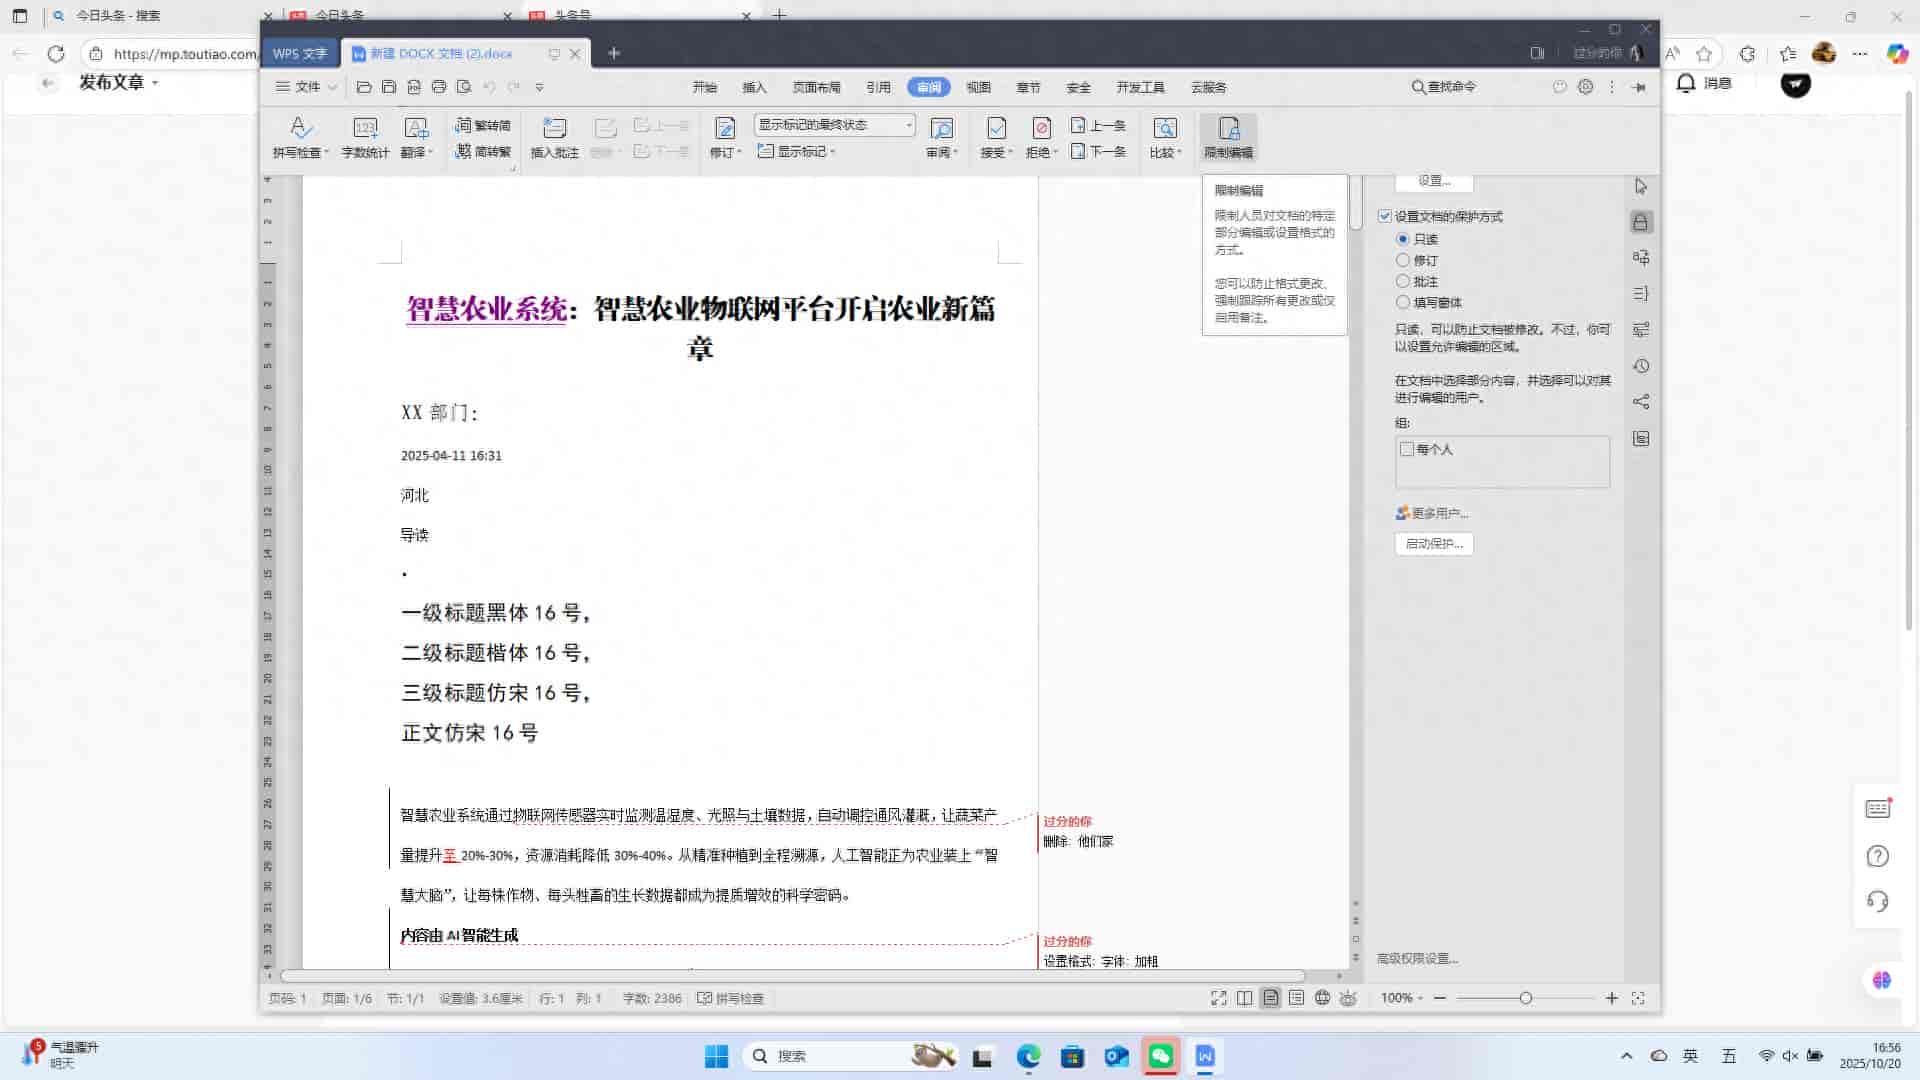The height and width of the screenshot is (1080, 1920).
Task: Switch to reading layout view in status bar
Action: coord(1244,998)
